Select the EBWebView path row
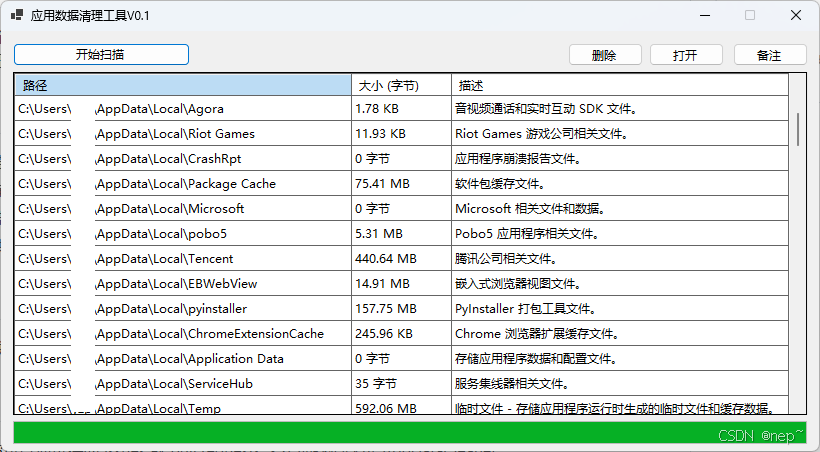This screenshot has width=820, height=452. pos(183,284)
